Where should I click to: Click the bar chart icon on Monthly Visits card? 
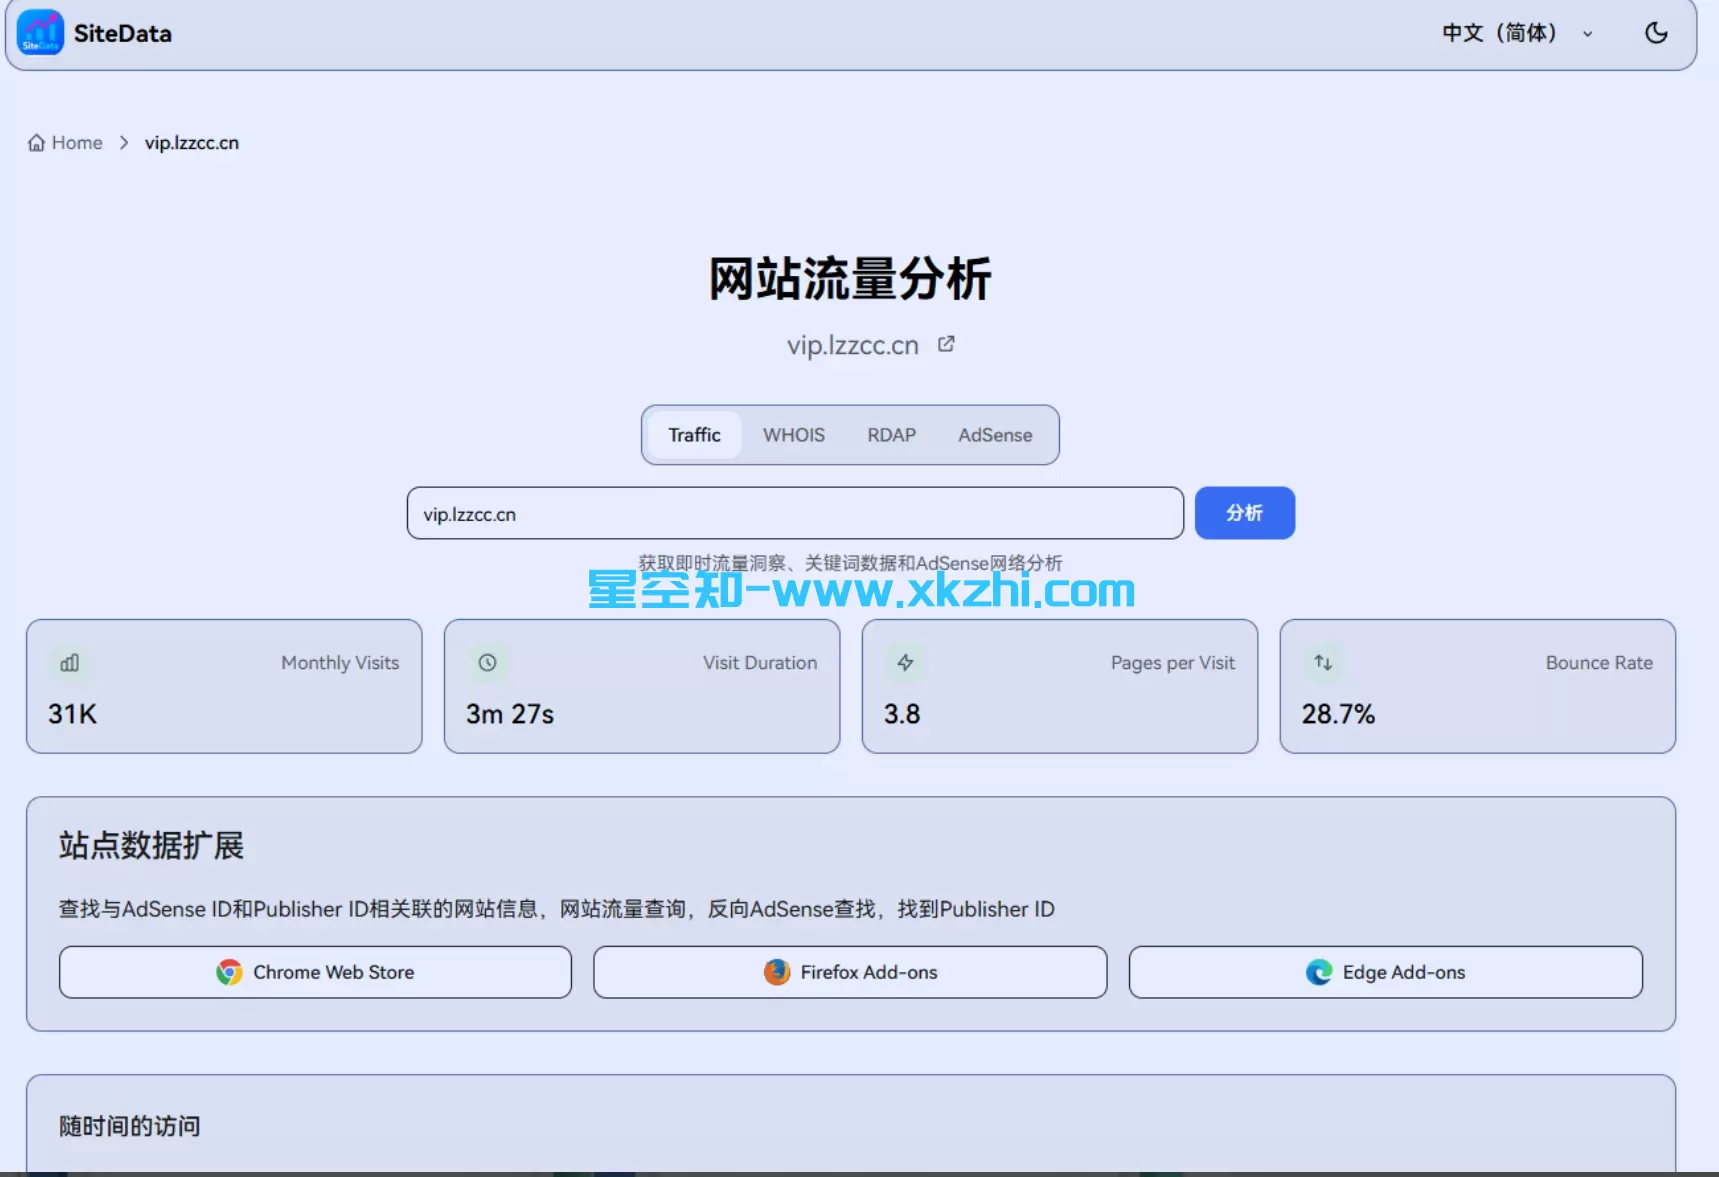pyautogui.click(x=69, y=662)
